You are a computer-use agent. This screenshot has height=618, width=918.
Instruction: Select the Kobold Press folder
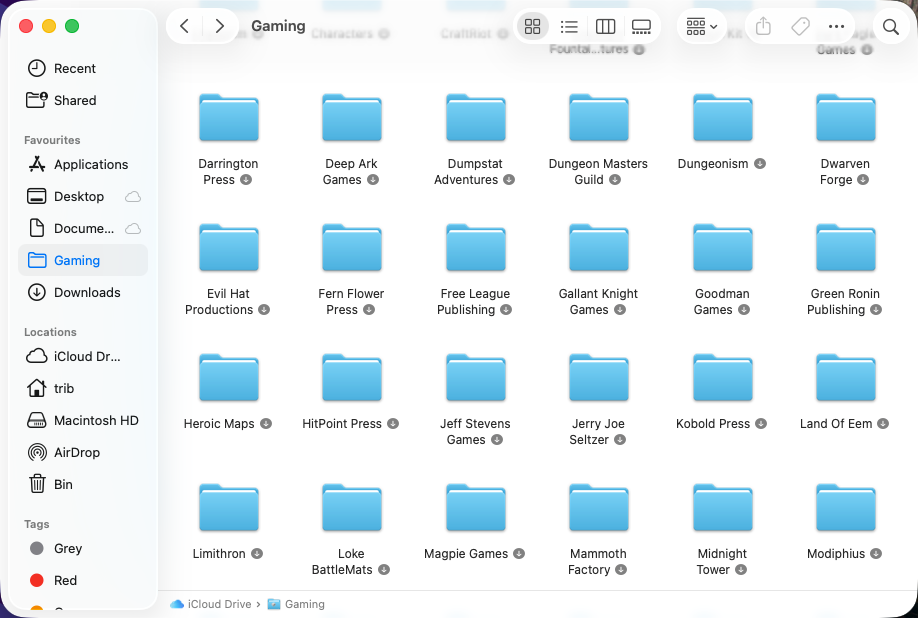point(722,377)
